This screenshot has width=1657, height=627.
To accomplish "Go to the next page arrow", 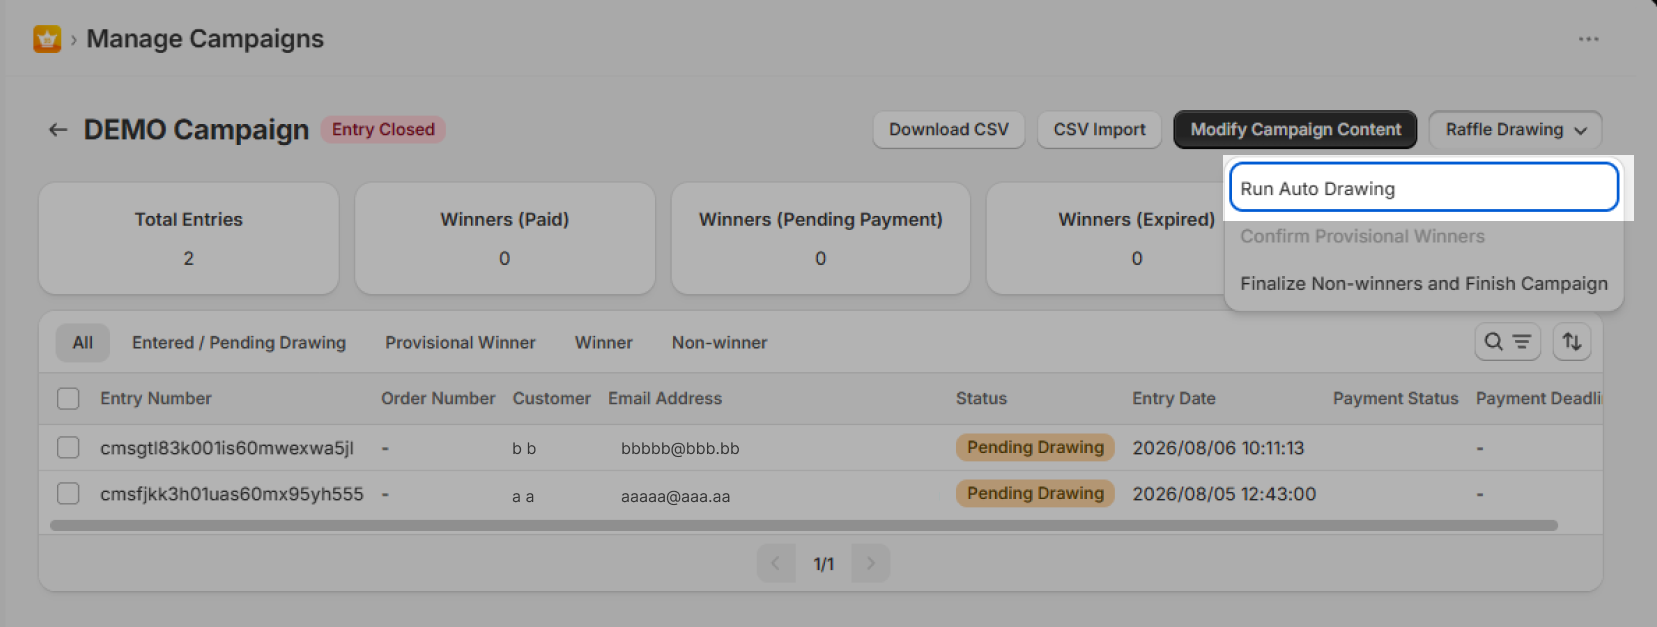I will 870,563.
